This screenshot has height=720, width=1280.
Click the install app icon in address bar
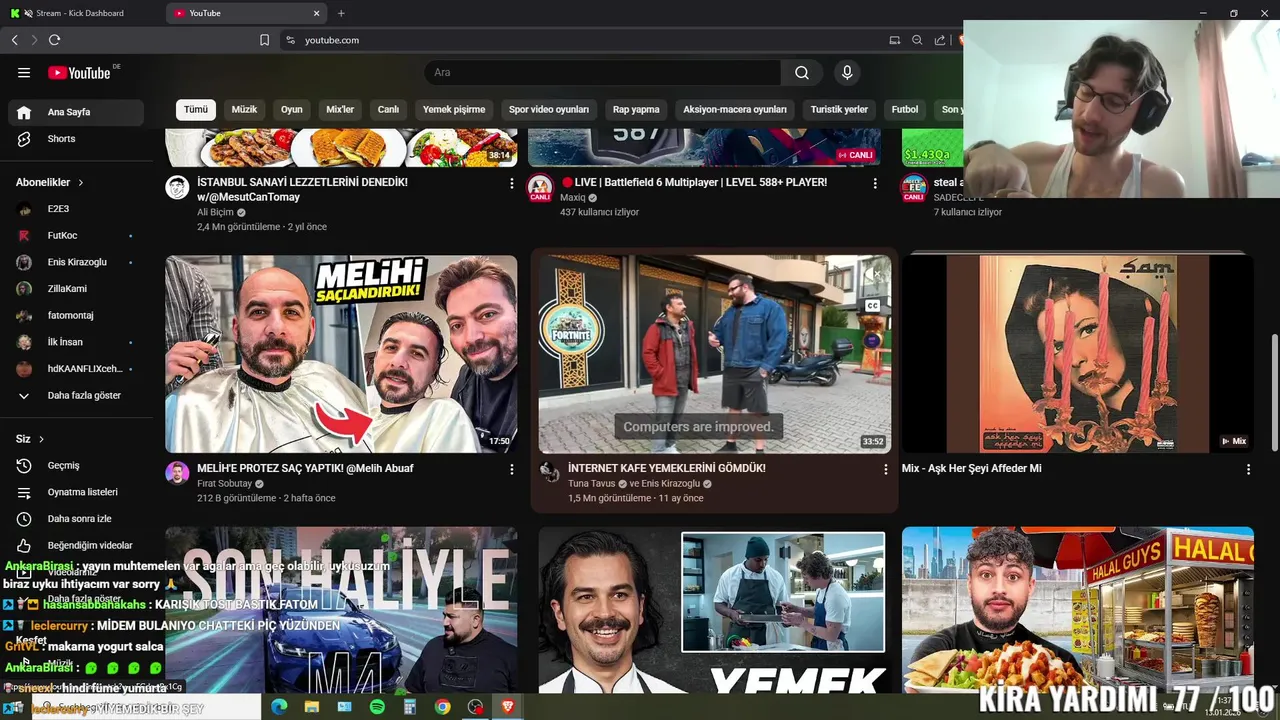pos(894,40)
